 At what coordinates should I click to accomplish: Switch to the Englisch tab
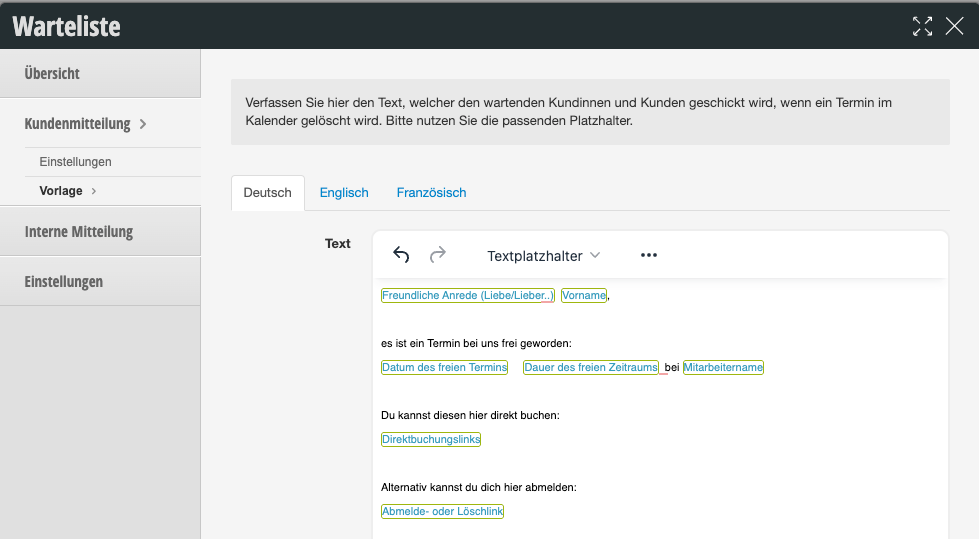(x=344, y=193)
